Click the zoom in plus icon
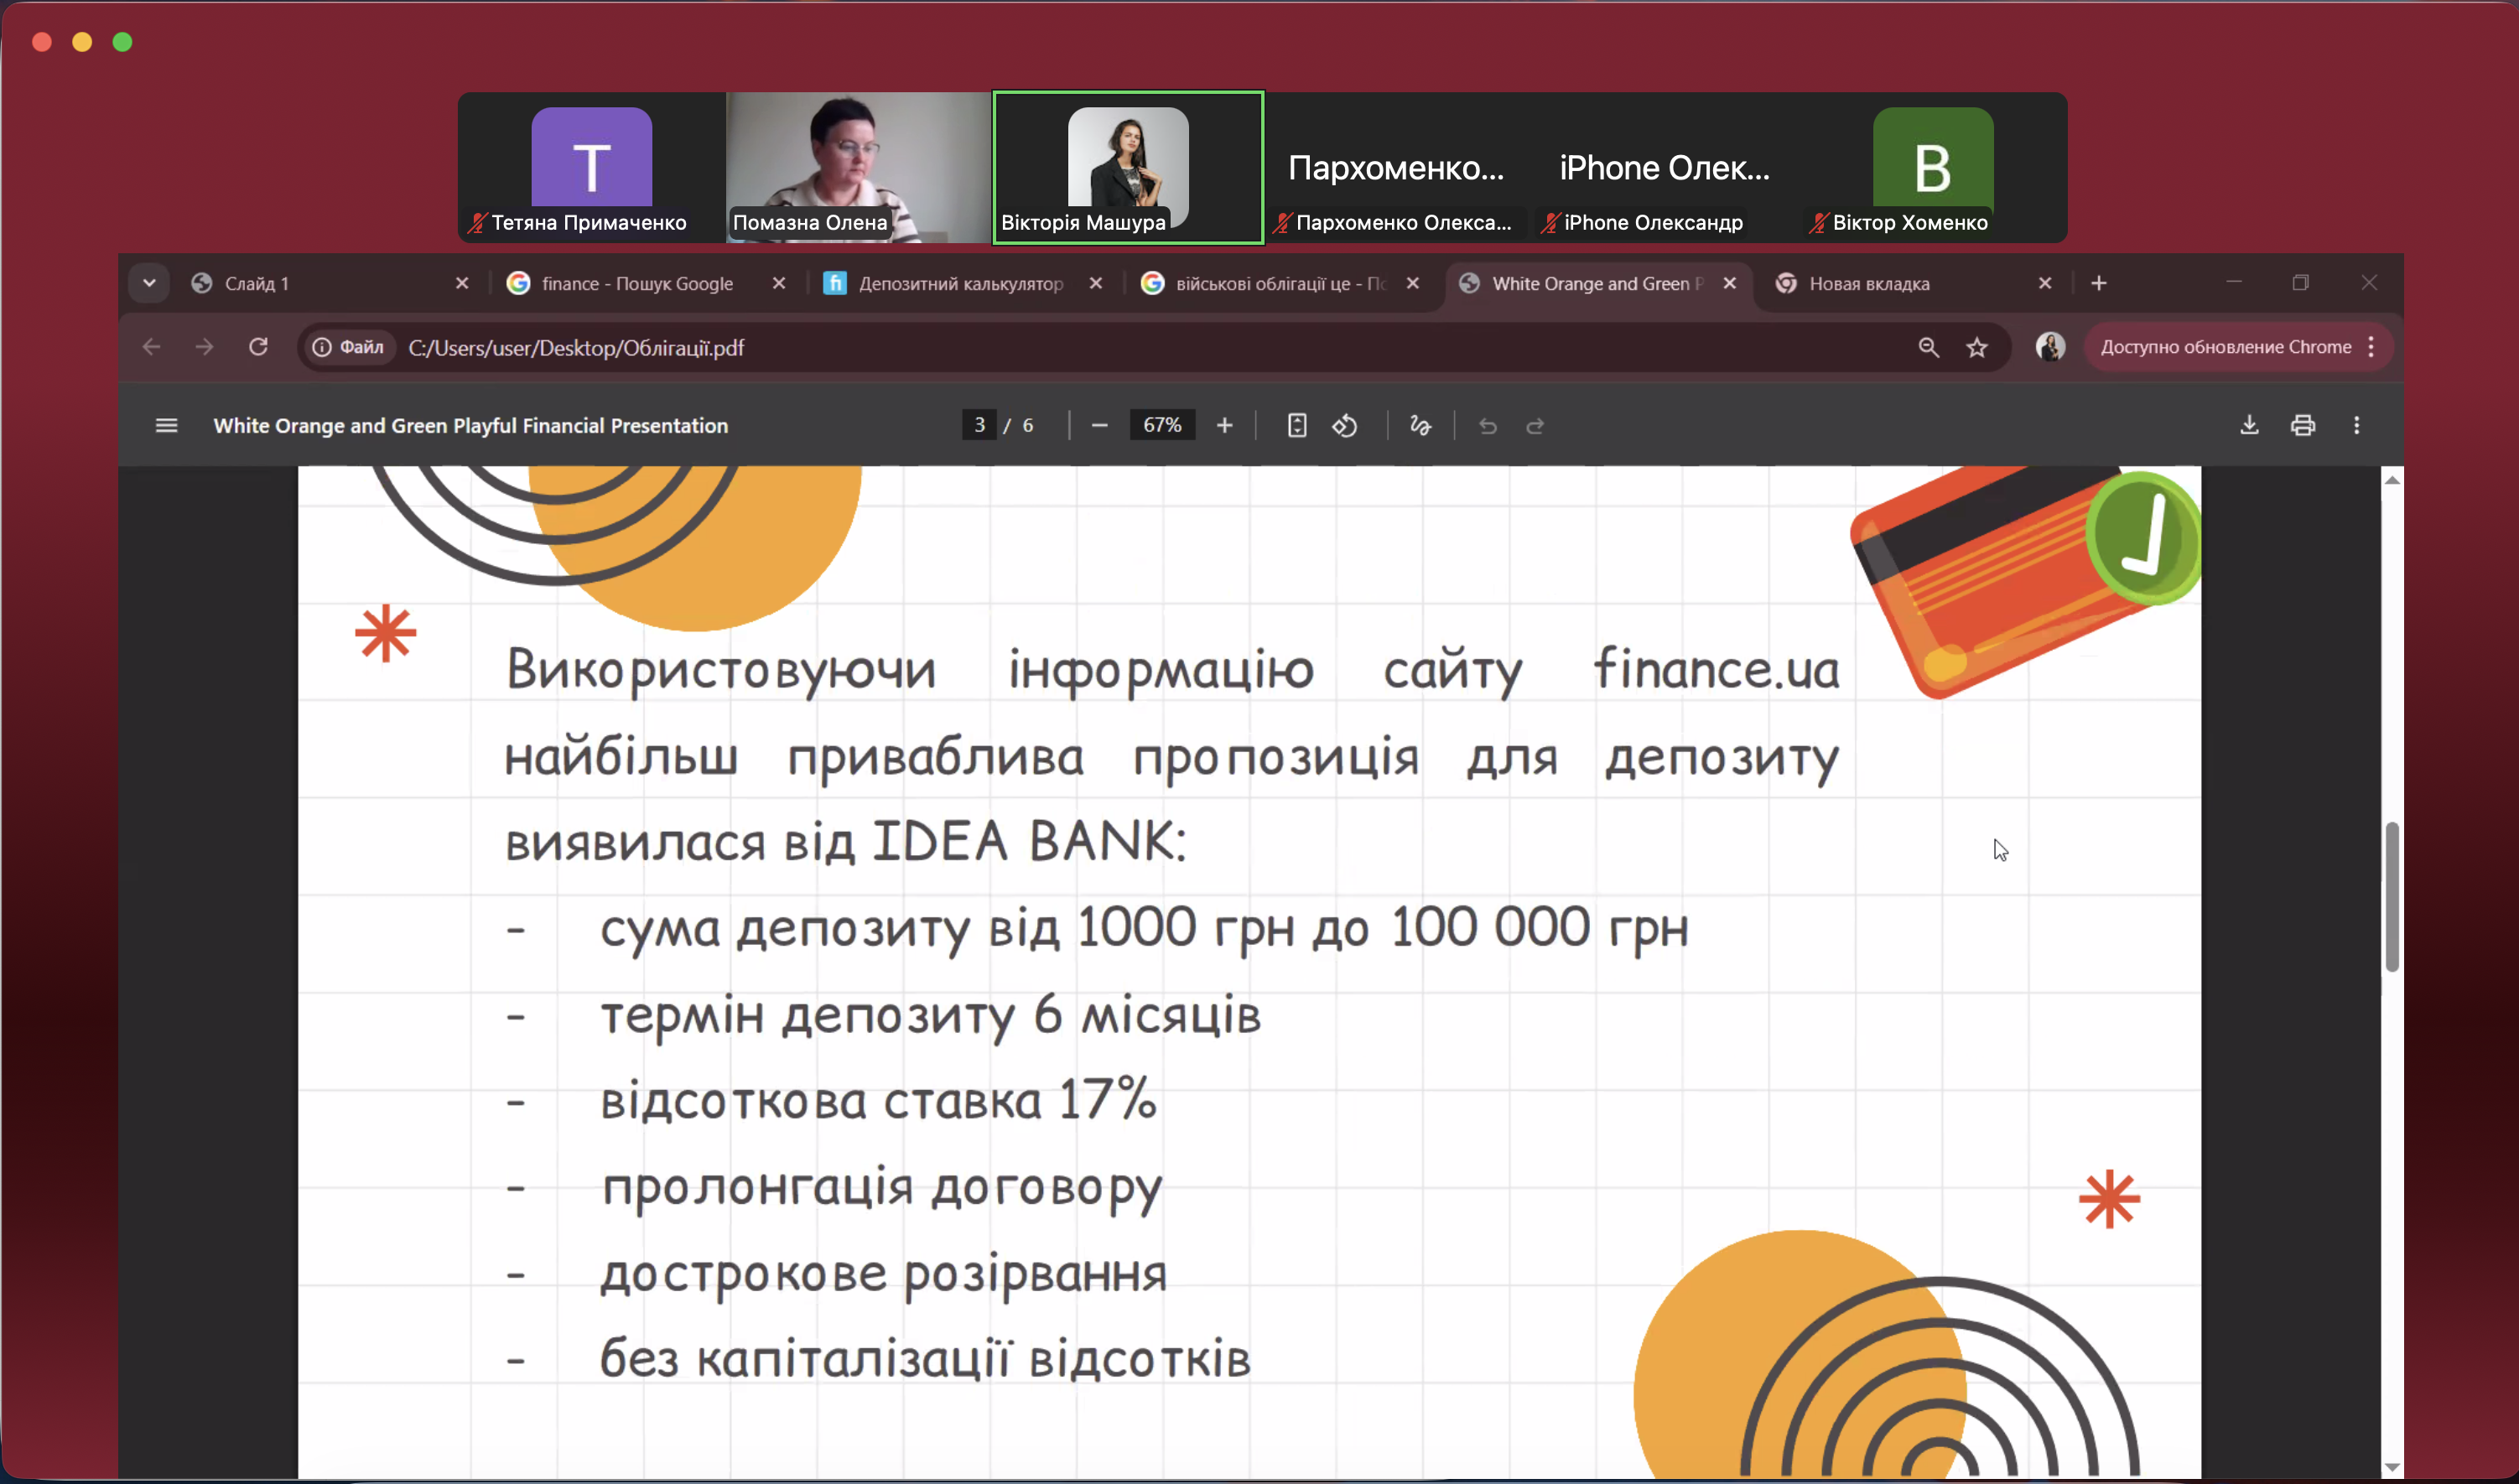 pos(1224,426)
